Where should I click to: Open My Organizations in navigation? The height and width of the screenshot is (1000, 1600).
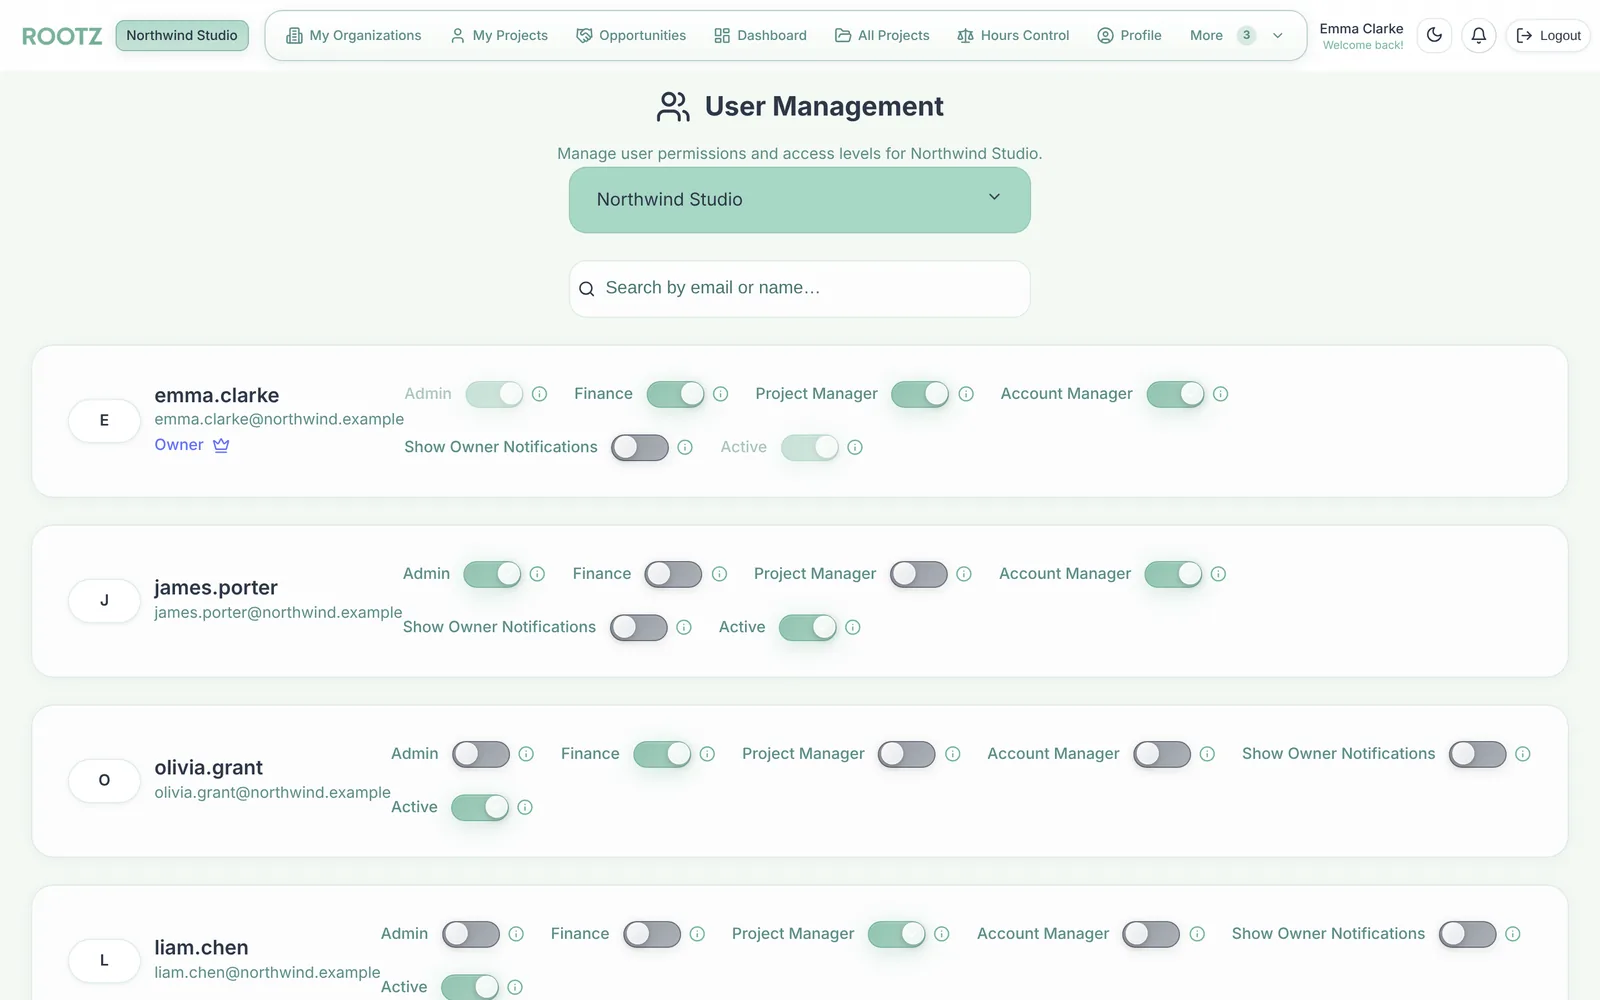tap(354, 35)
